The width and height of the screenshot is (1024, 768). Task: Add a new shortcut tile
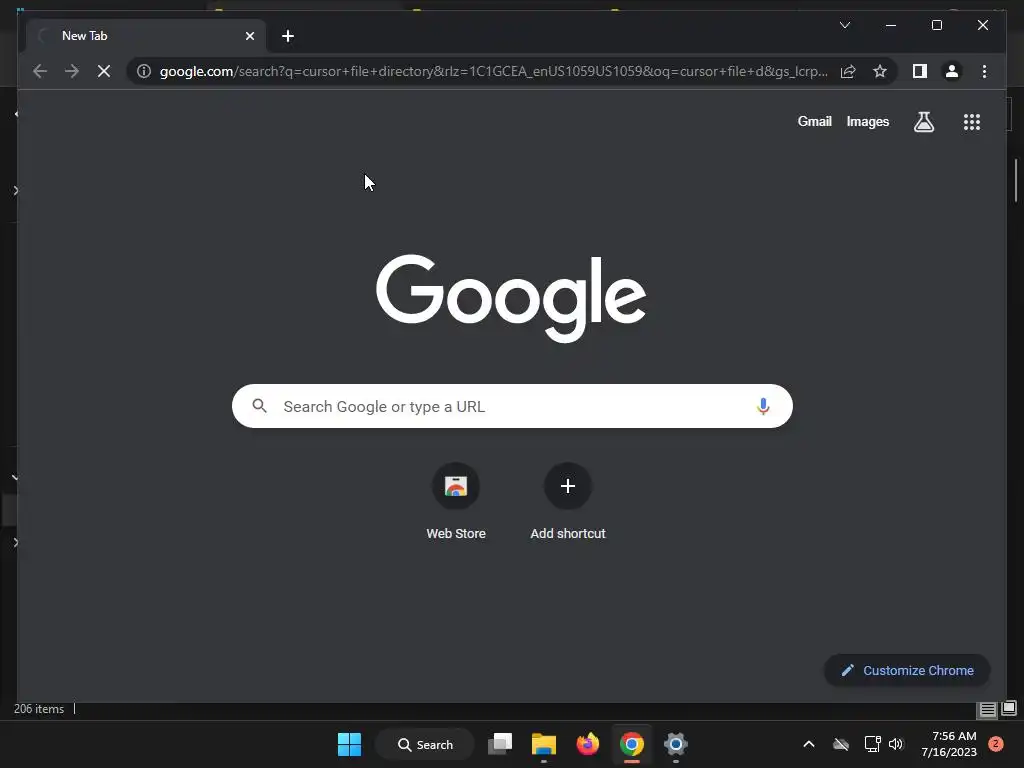tap(568, 502)
